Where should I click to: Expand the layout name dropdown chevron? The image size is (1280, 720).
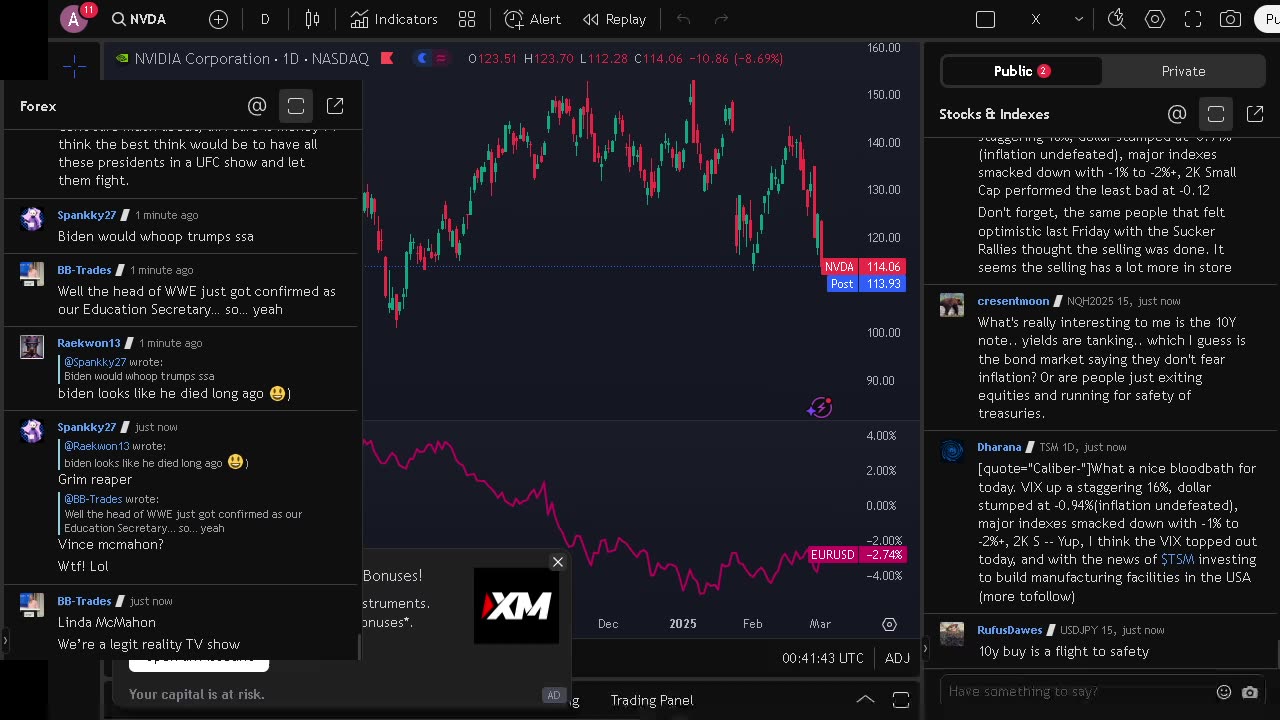[1078, 19]
